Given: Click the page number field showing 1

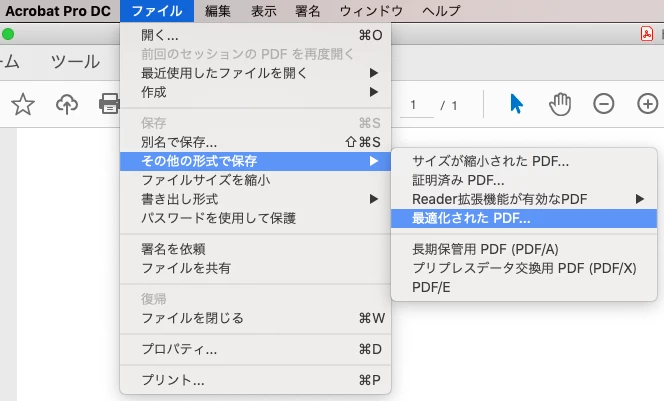Looking at the screenshot, I should pyautogui.click(x=417, y=105).
